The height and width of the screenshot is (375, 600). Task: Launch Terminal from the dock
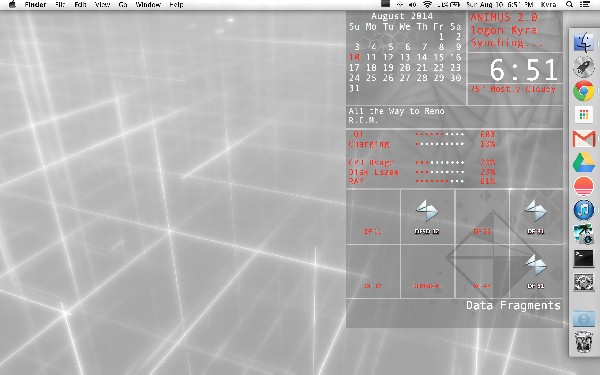[584, 258]
